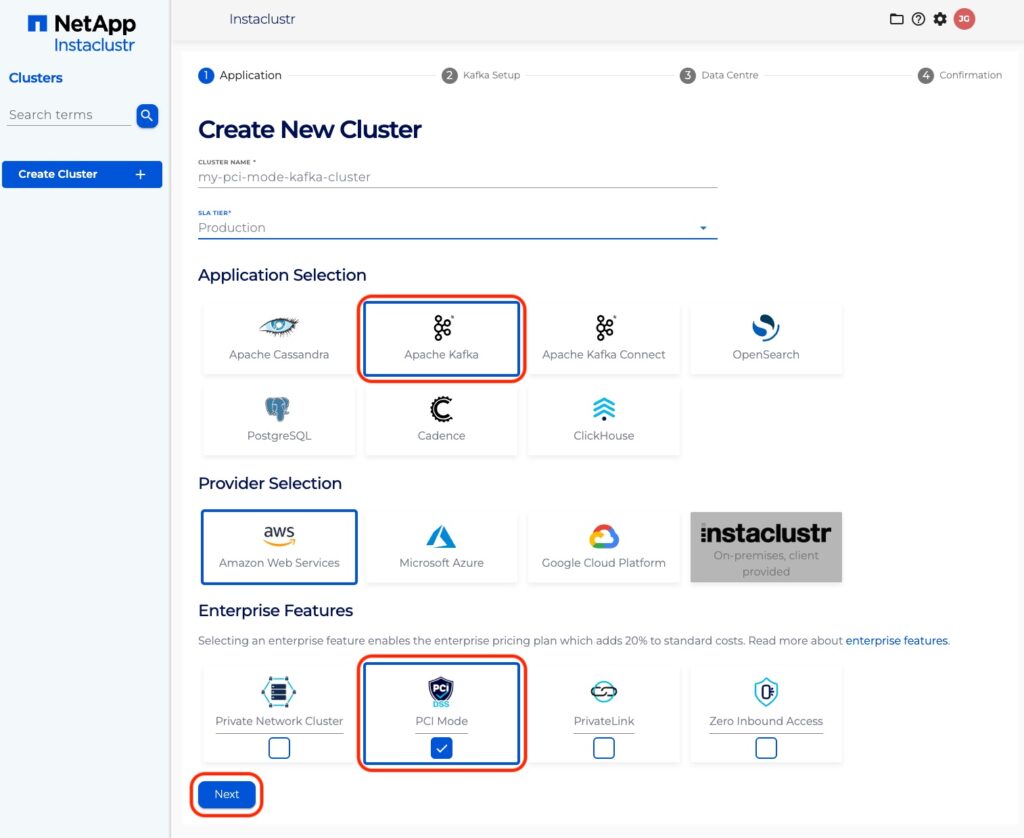This screenshot has height=838, width=1024.
Task: Uncheck the PCI Mode checkbox
Action: (441, 748)
